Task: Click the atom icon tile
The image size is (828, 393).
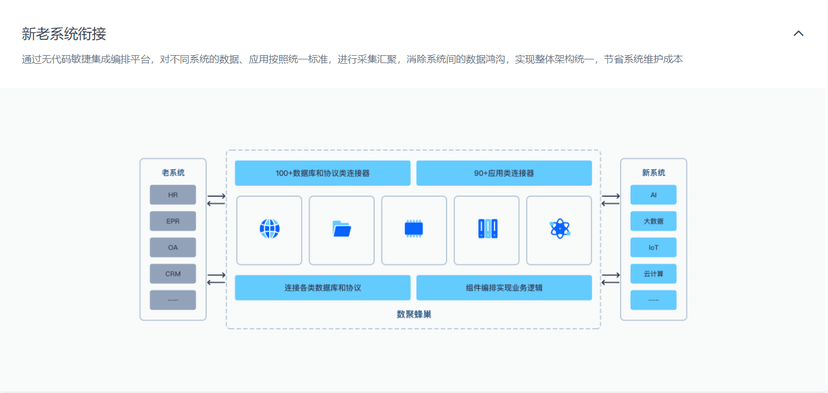Action: point(559,230)
